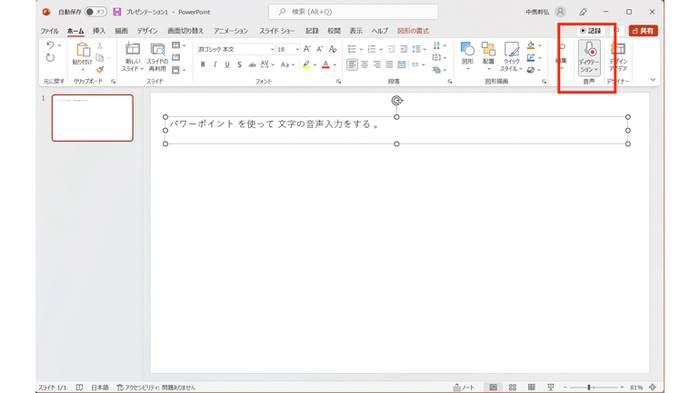Toggle Bold formatting

coord(203,65)
